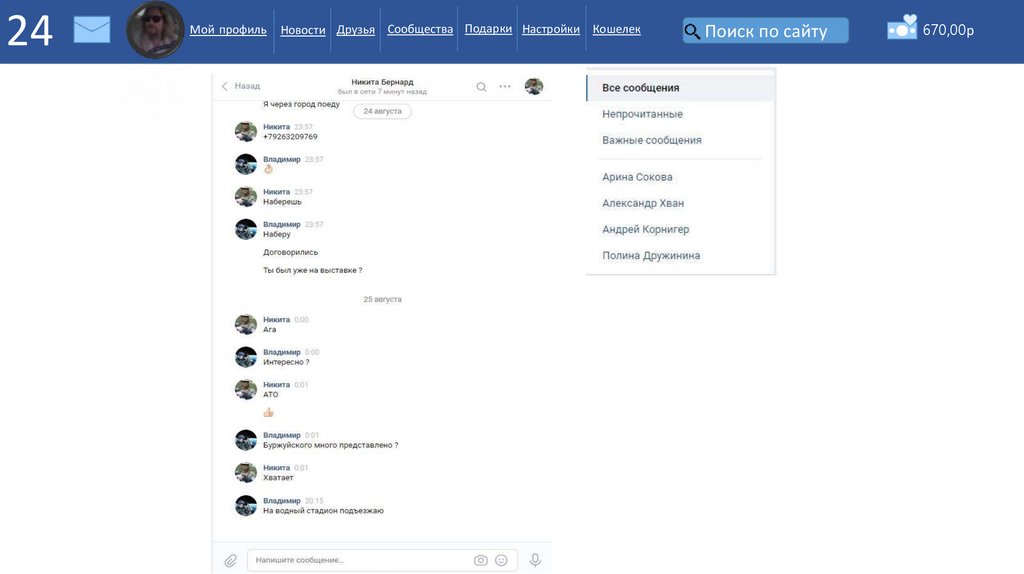
Task: Open Новости in top navigation
Action: pyautogui.click(x=303, y=30)
